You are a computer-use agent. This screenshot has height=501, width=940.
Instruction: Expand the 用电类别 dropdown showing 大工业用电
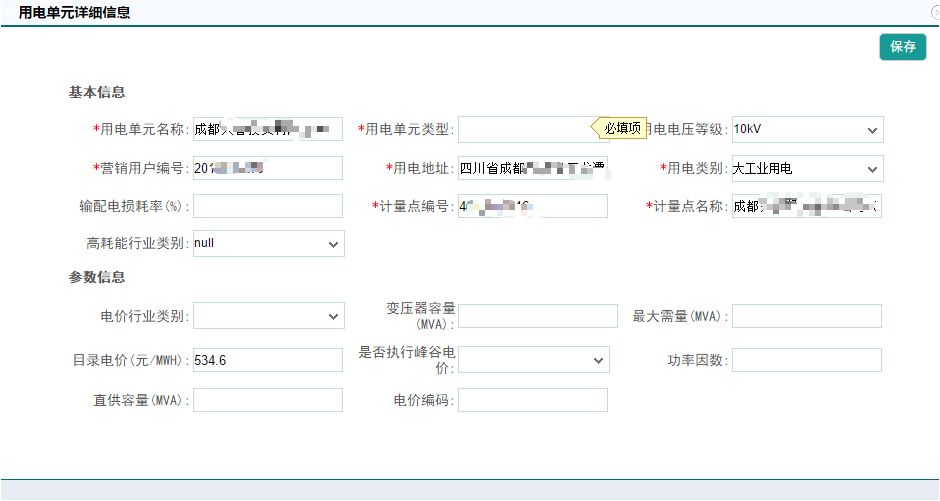(x=807, y=168)
